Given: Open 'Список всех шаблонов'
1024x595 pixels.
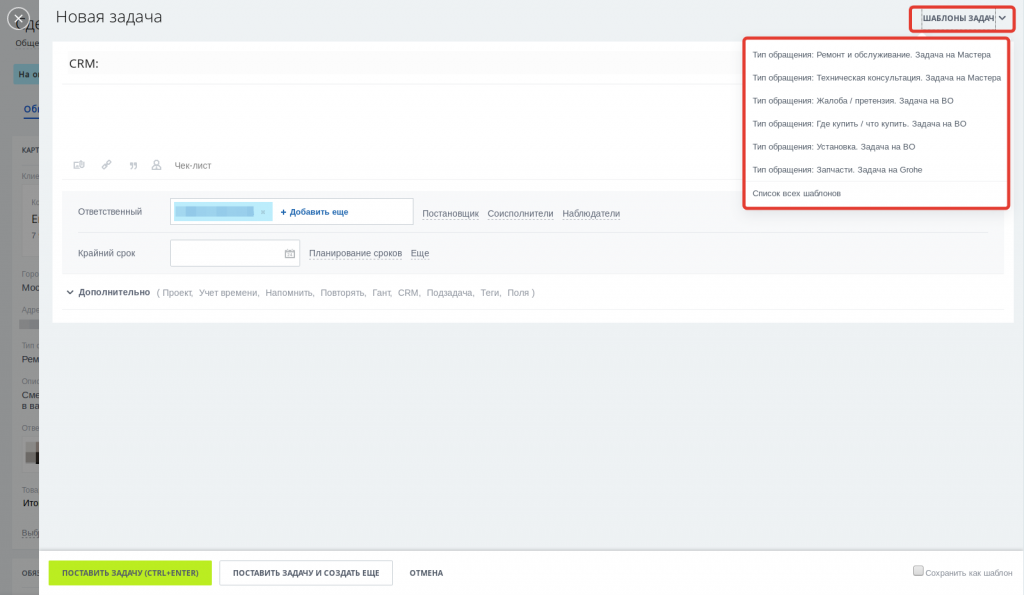Looking at the screenshot, I should (x=797, y=193).
